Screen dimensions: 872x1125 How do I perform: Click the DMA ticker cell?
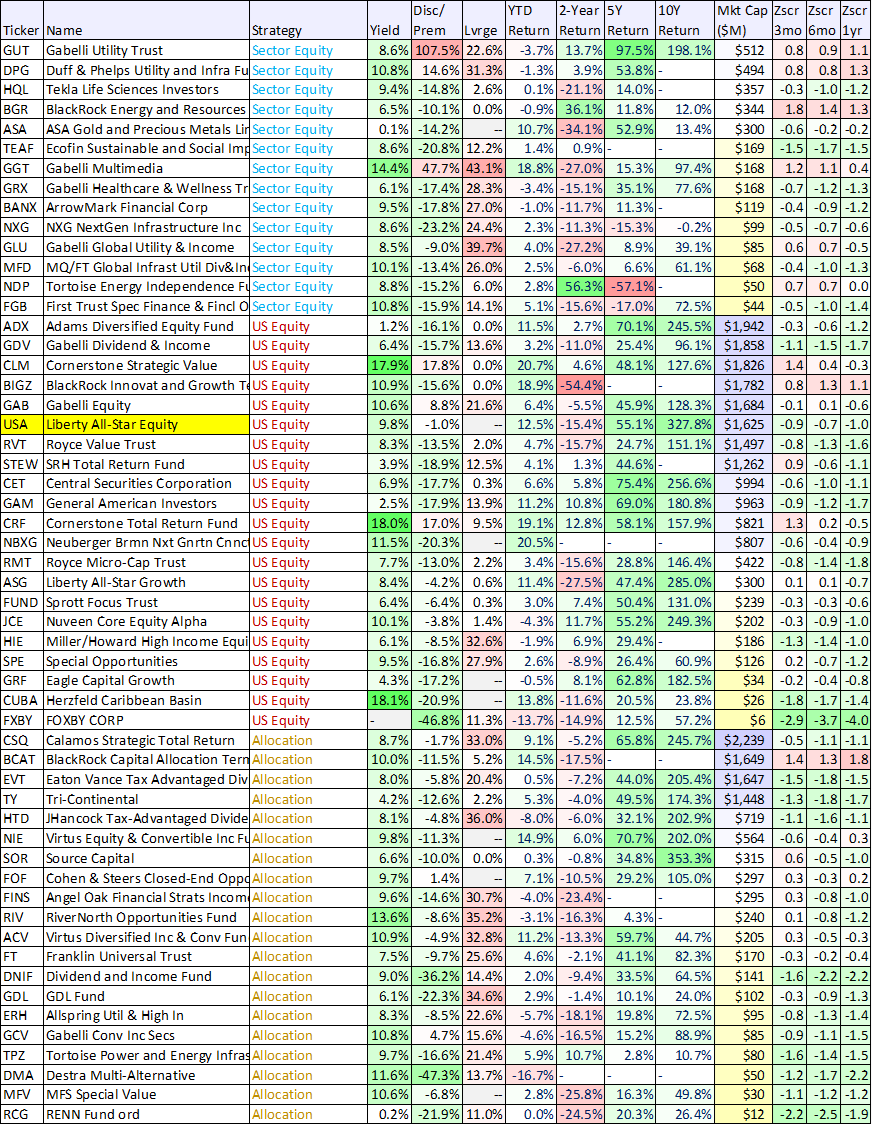[x=22, y=1075]
